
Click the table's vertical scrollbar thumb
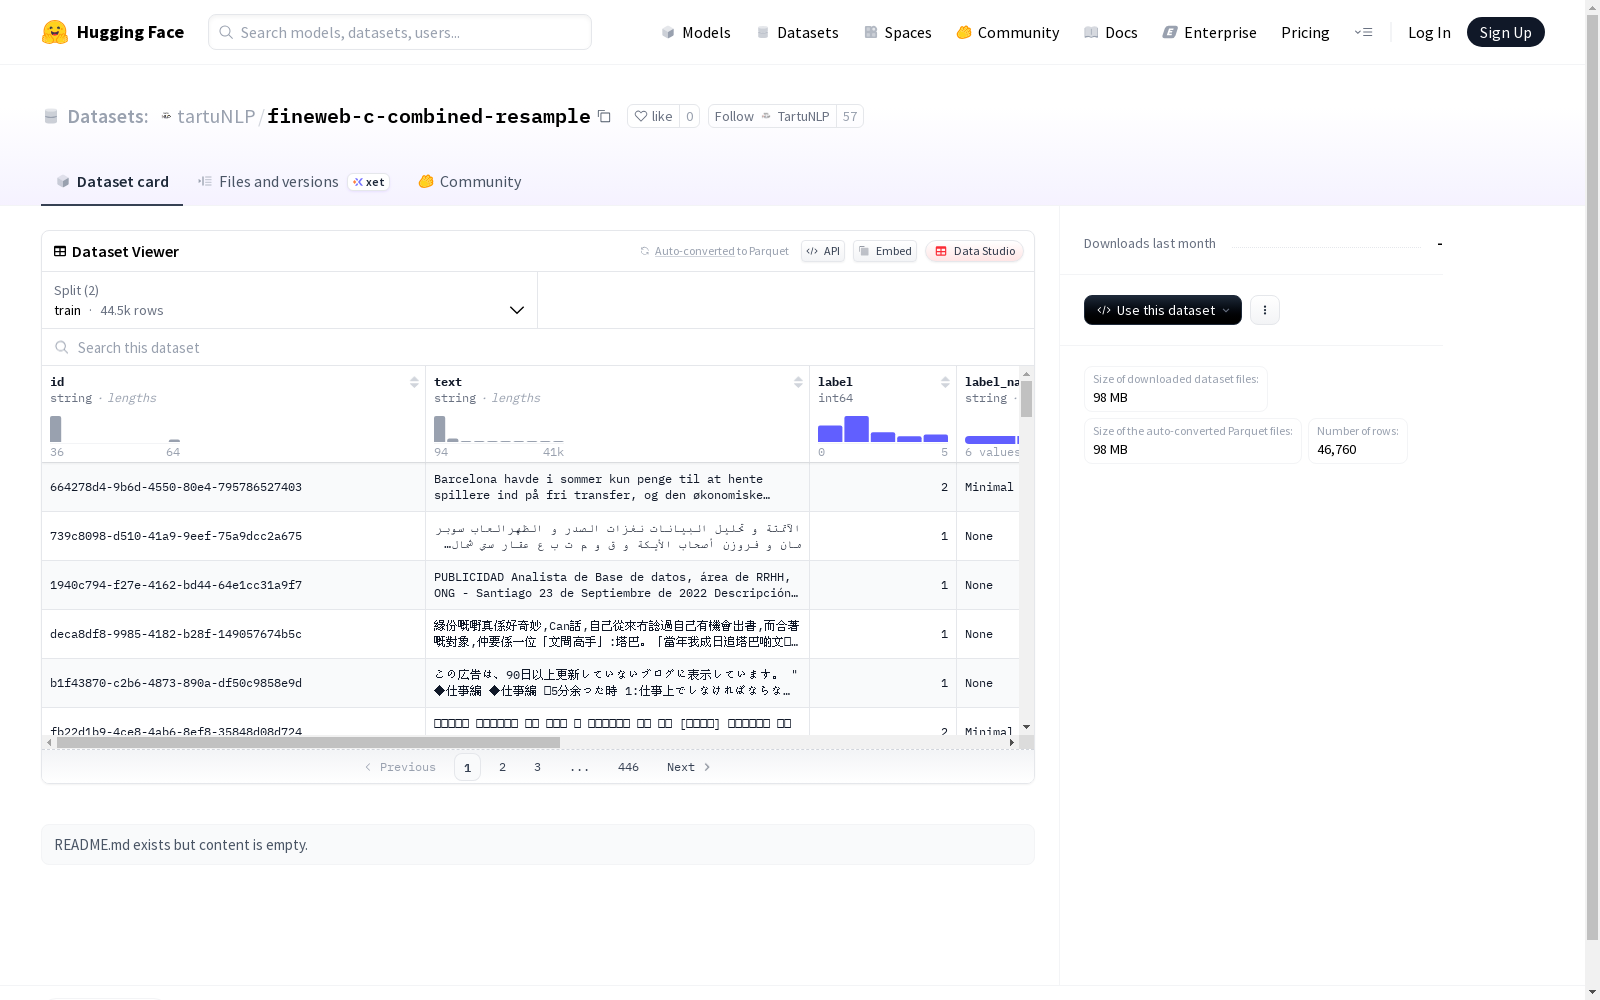pos(1026,399)
